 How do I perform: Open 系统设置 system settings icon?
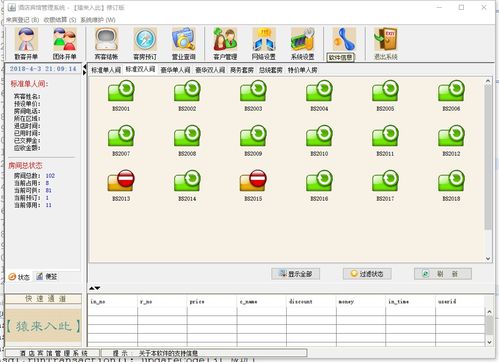[x=302, y=44]
